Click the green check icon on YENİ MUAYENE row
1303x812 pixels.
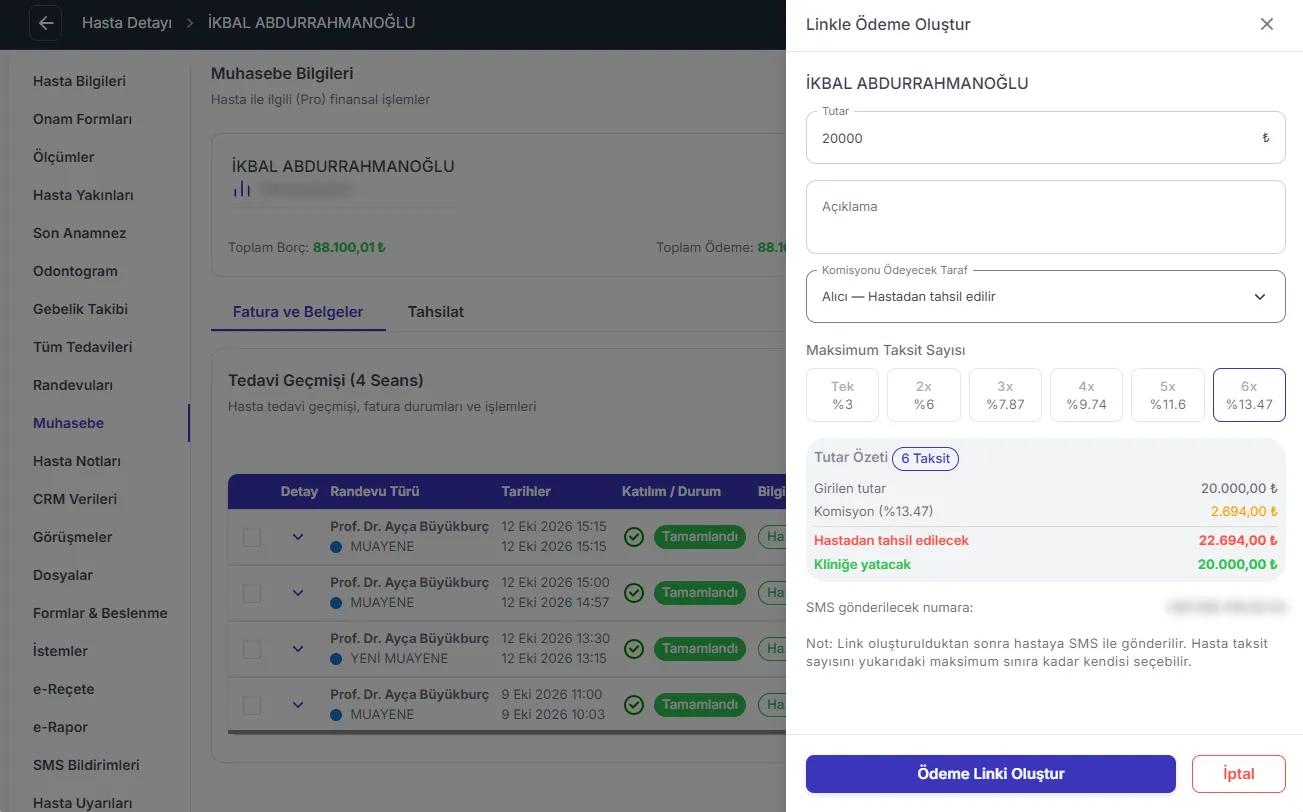coord(633,649)
